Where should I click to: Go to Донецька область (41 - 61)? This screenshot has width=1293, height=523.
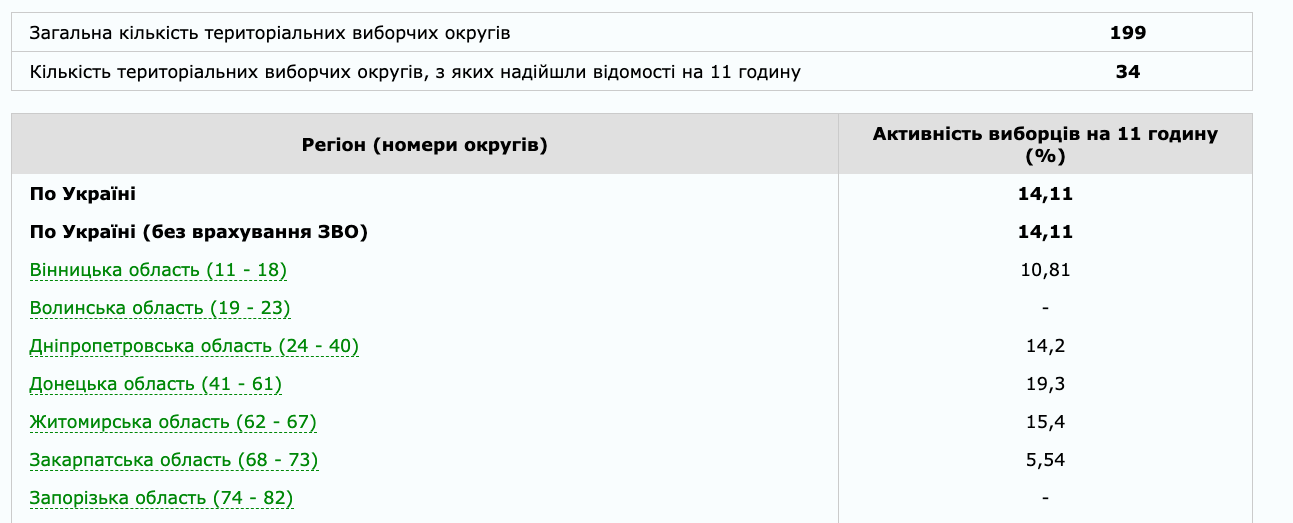156,384
